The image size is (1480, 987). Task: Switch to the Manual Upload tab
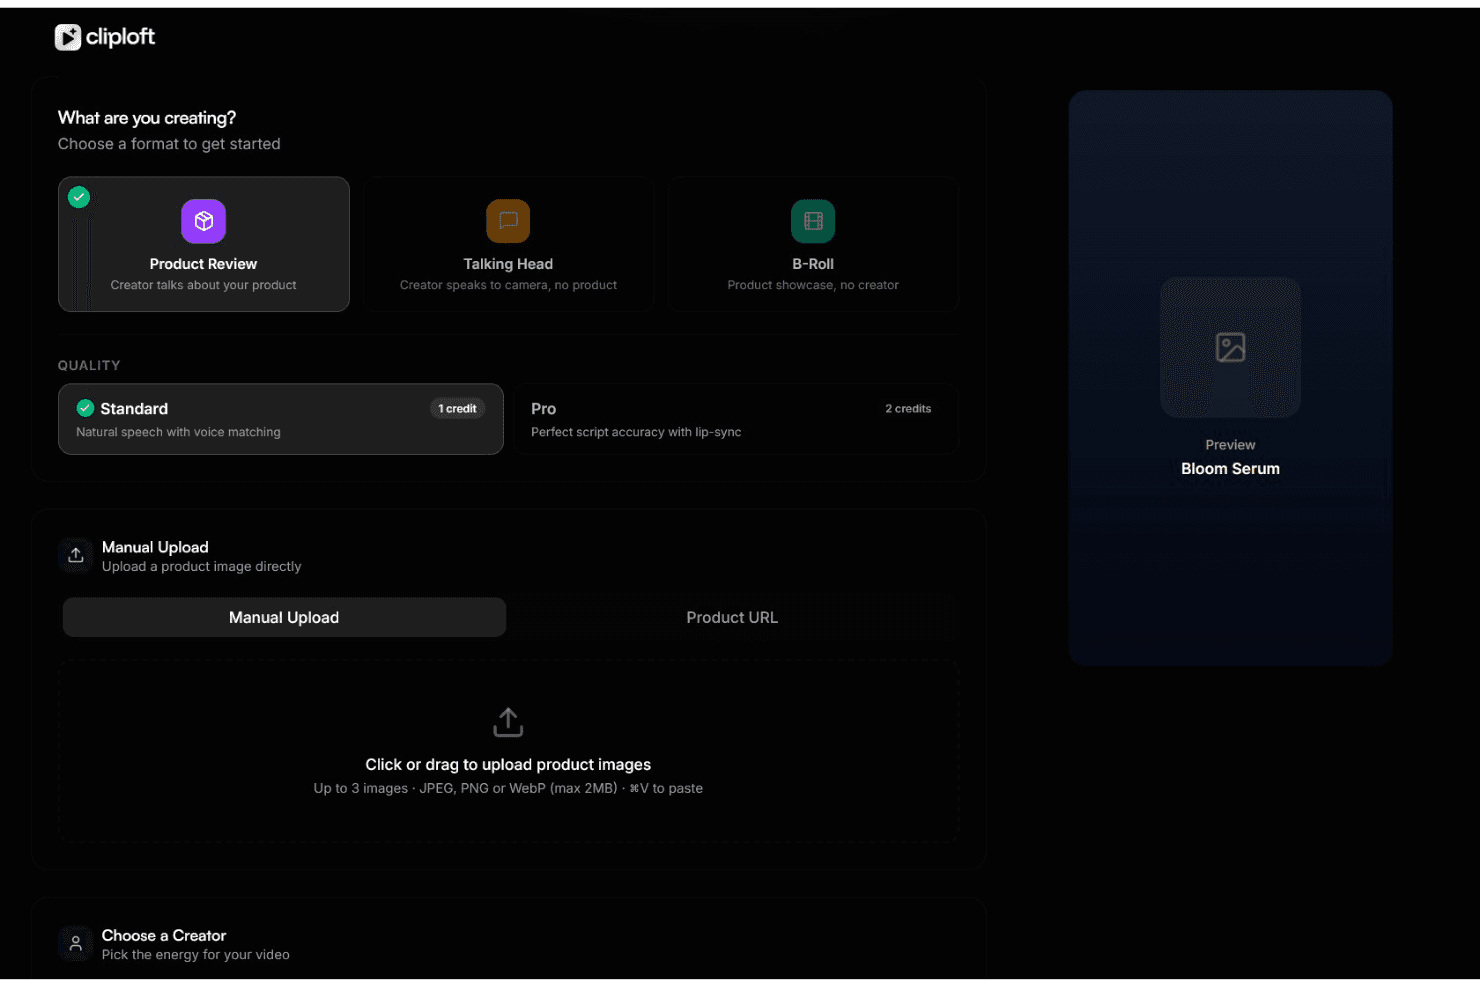(284, 617)
